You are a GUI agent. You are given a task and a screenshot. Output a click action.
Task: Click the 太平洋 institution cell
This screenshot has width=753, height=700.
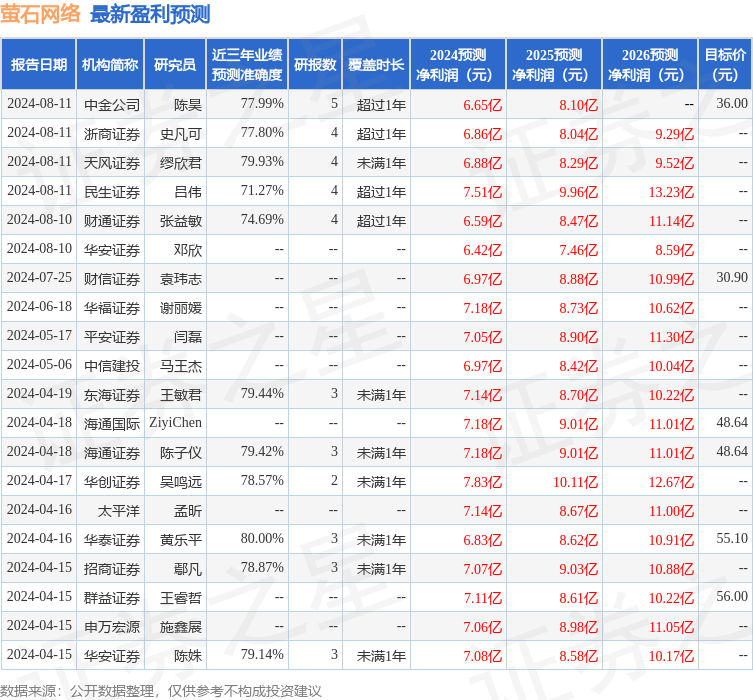tap(119, 511)
